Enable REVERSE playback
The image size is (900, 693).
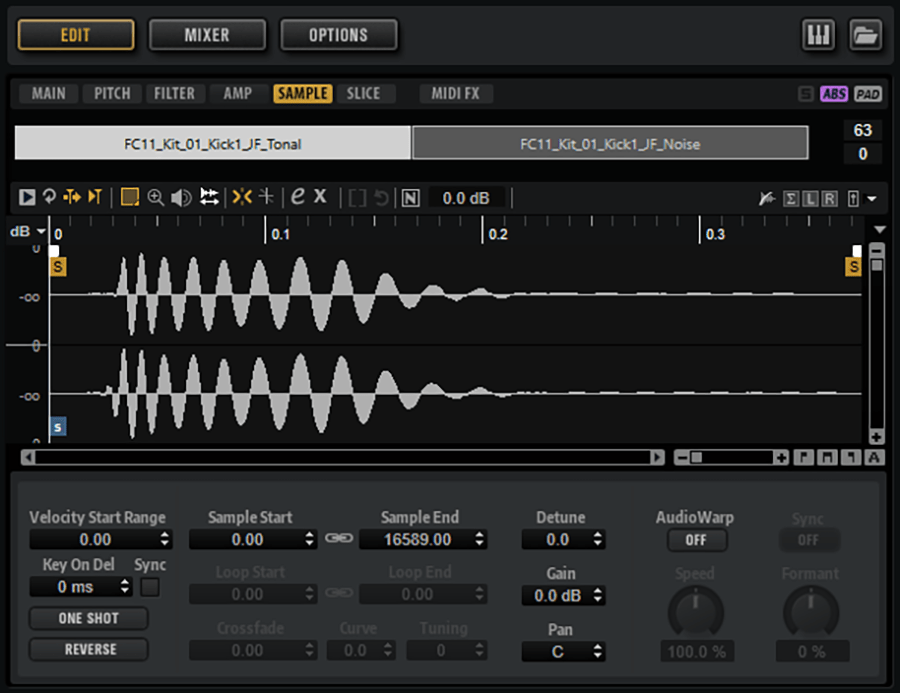click(88, 649)
